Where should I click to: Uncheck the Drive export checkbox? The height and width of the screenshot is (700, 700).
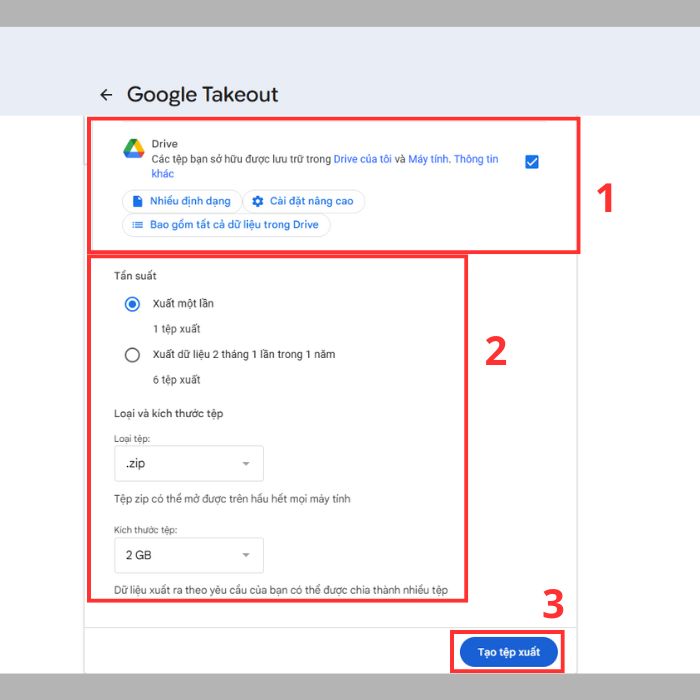(x=532, y=162)
